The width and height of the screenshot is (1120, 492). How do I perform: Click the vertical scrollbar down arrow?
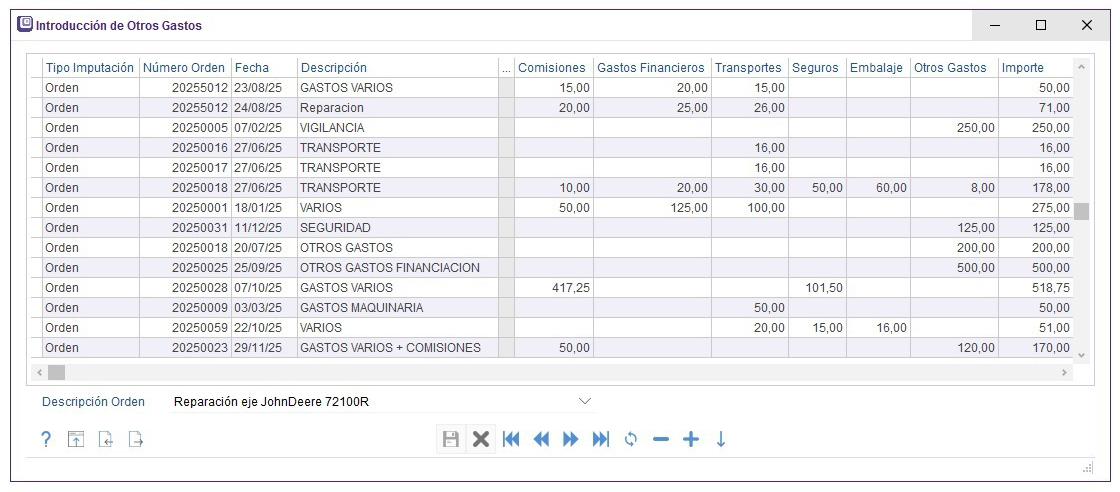point(1080,354)
